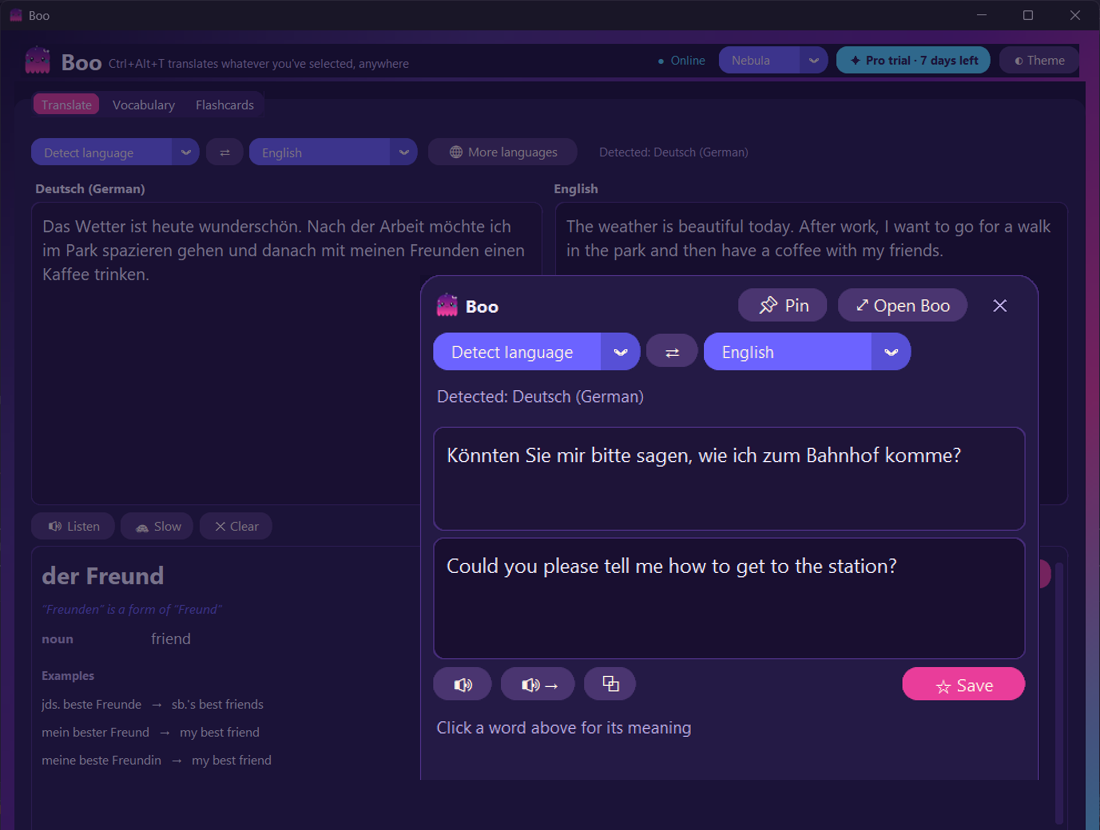Viewport: 1100px width, 830px height.
Task: Play source audio speaker icon in popup
Action: pos(462,684)
